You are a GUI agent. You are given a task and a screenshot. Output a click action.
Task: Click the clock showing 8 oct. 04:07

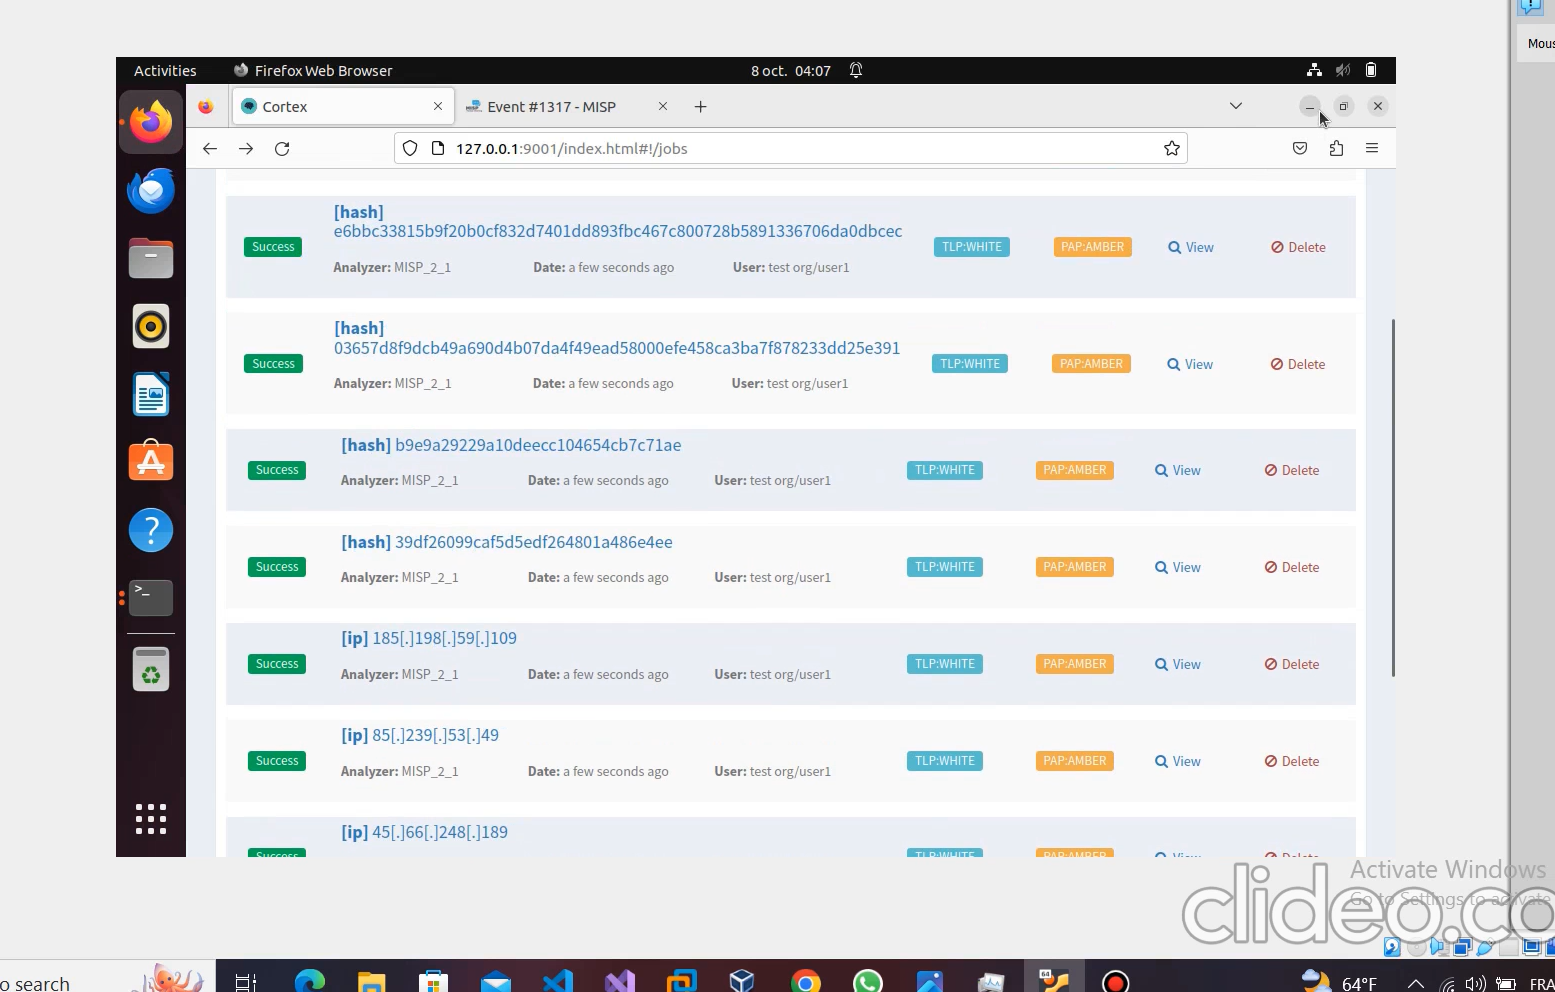(x=791, y=71)
